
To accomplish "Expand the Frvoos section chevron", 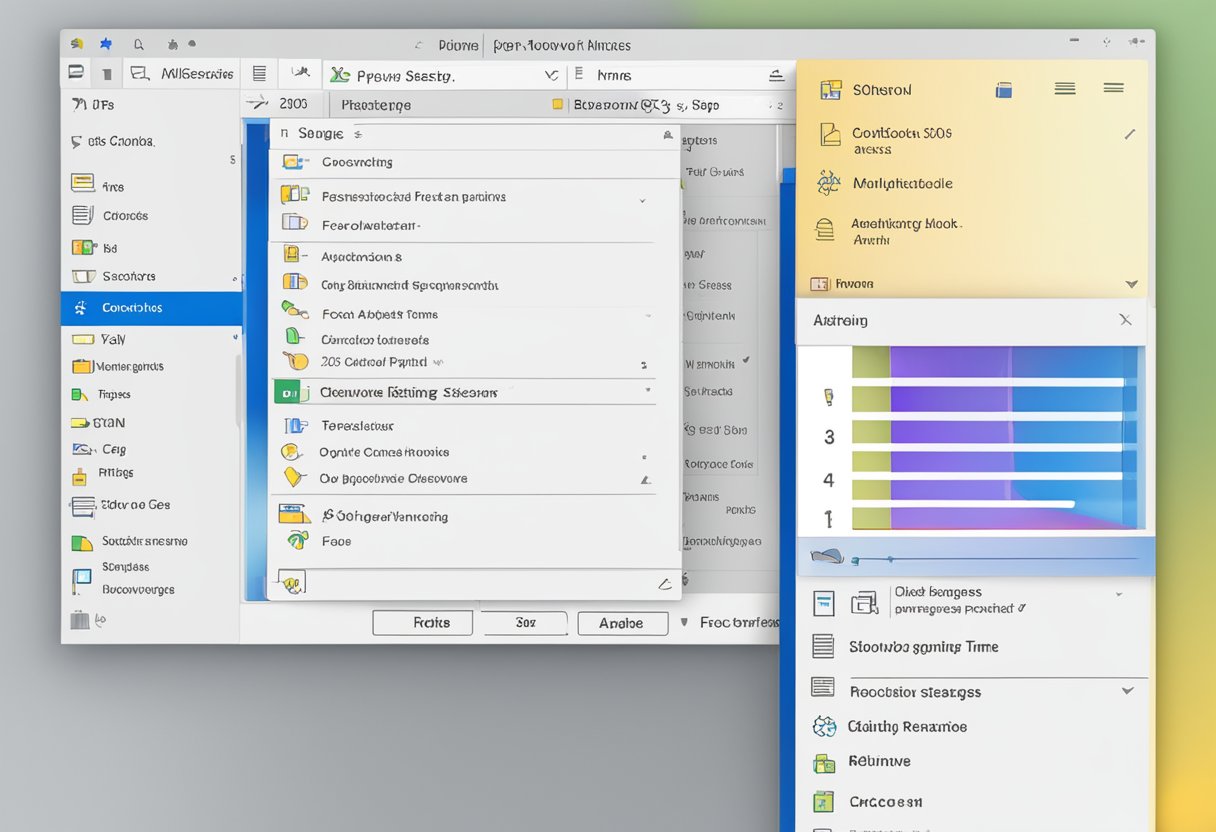I will pos(1131,284).
